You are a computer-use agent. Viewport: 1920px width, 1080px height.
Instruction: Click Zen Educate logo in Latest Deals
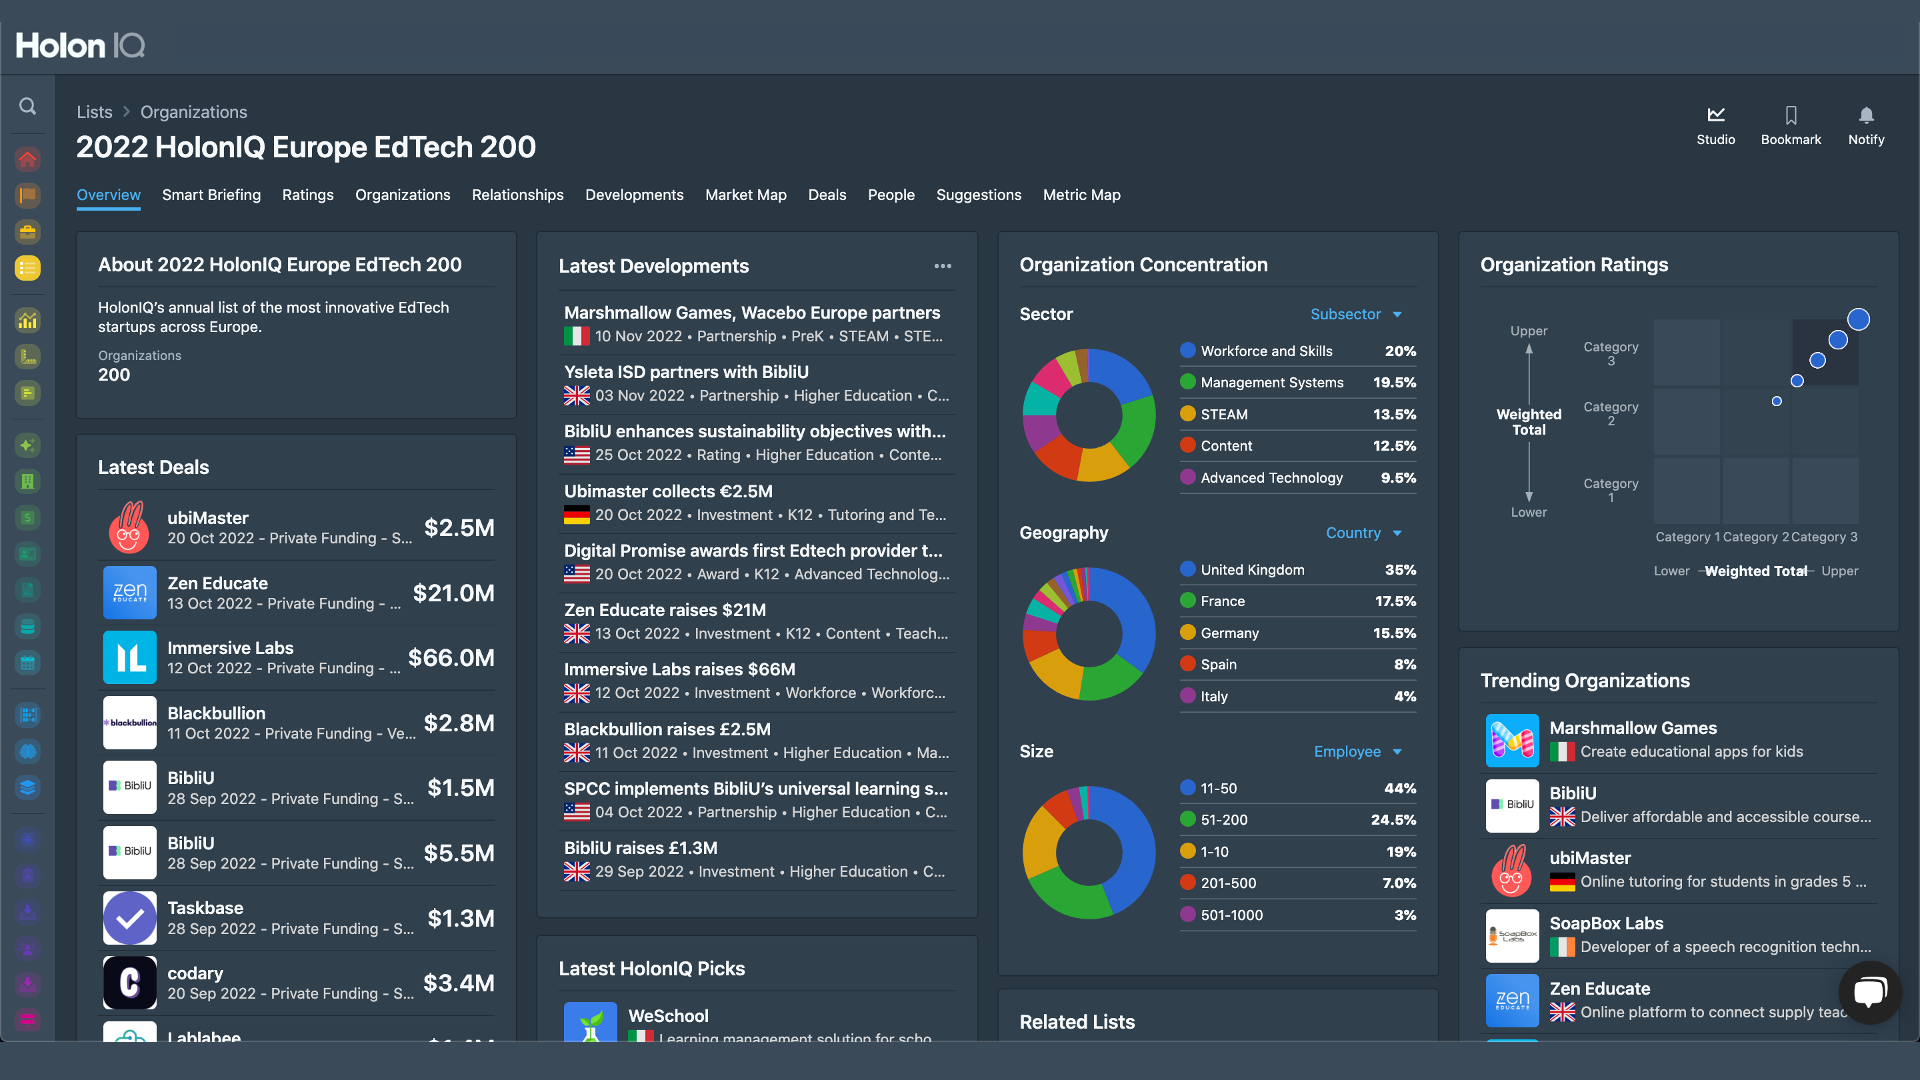tap(130, 592)
